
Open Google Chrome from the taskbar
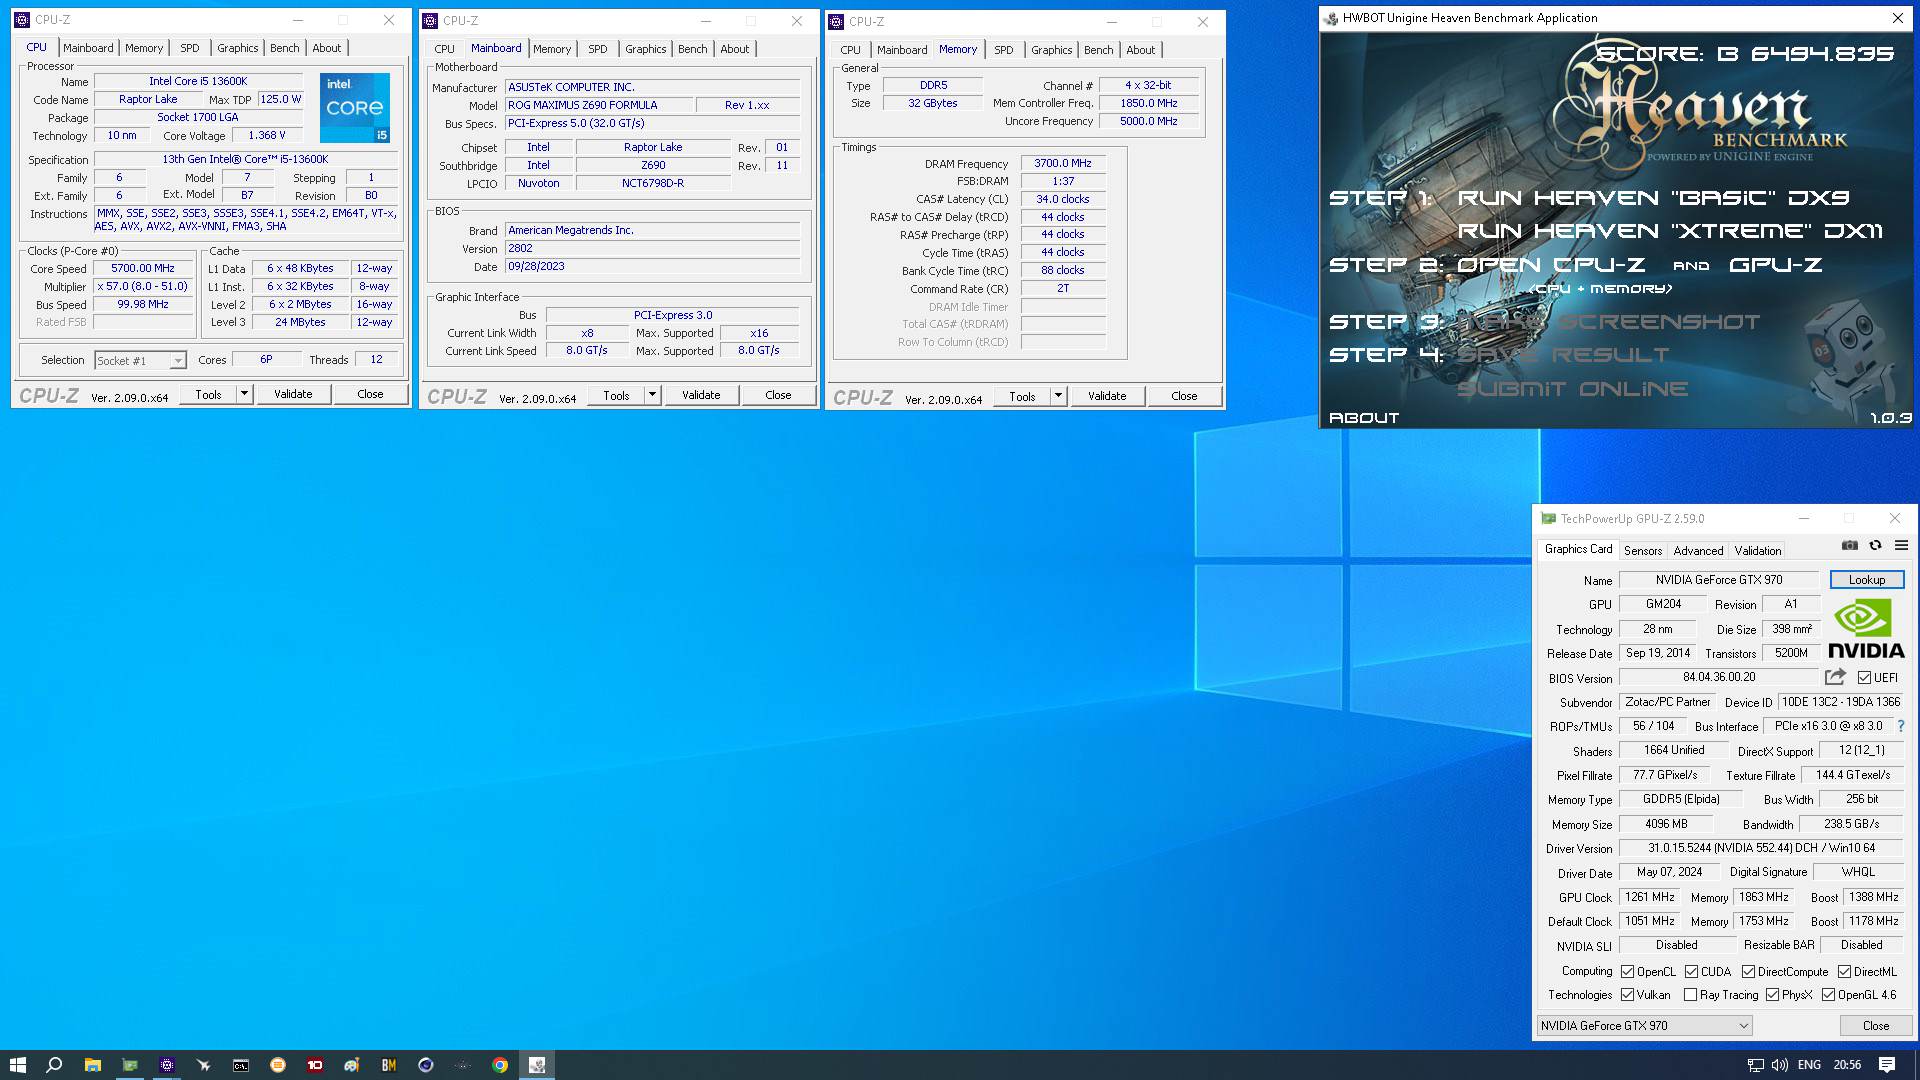click(500, 1065)
